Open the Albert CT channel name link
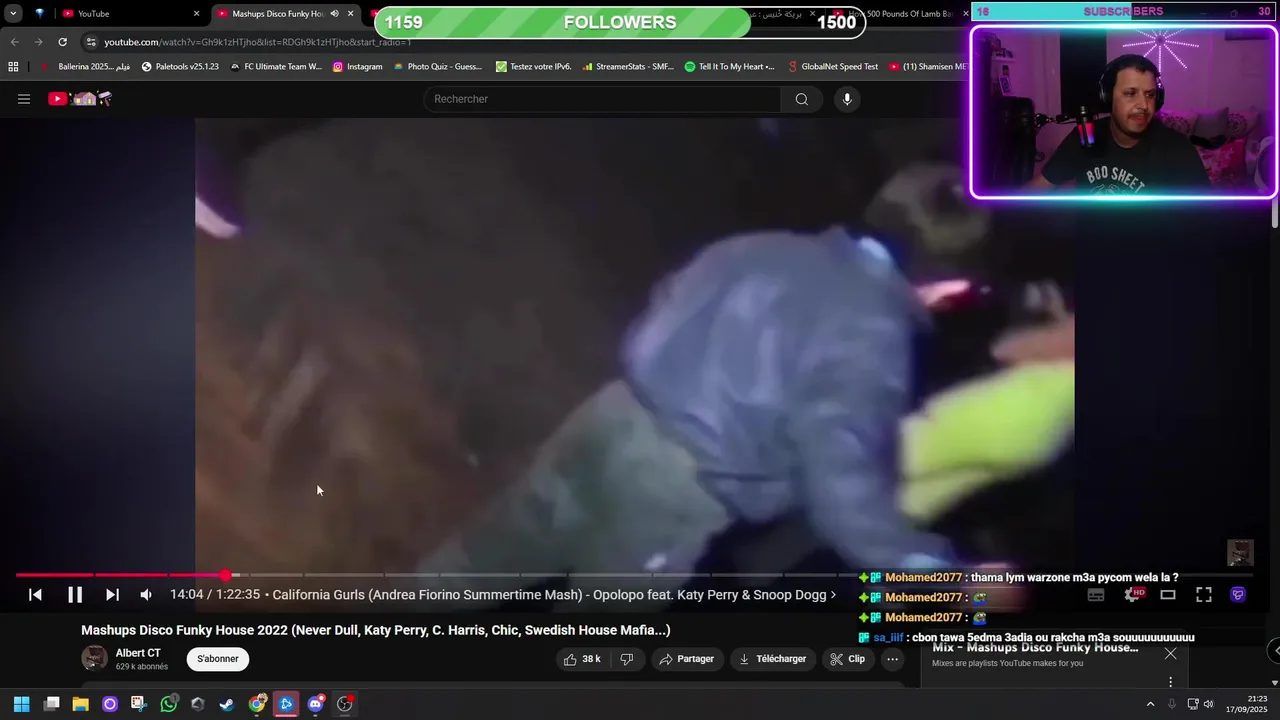This screenshot has height=720, width=1280. [x=138, y=653]
